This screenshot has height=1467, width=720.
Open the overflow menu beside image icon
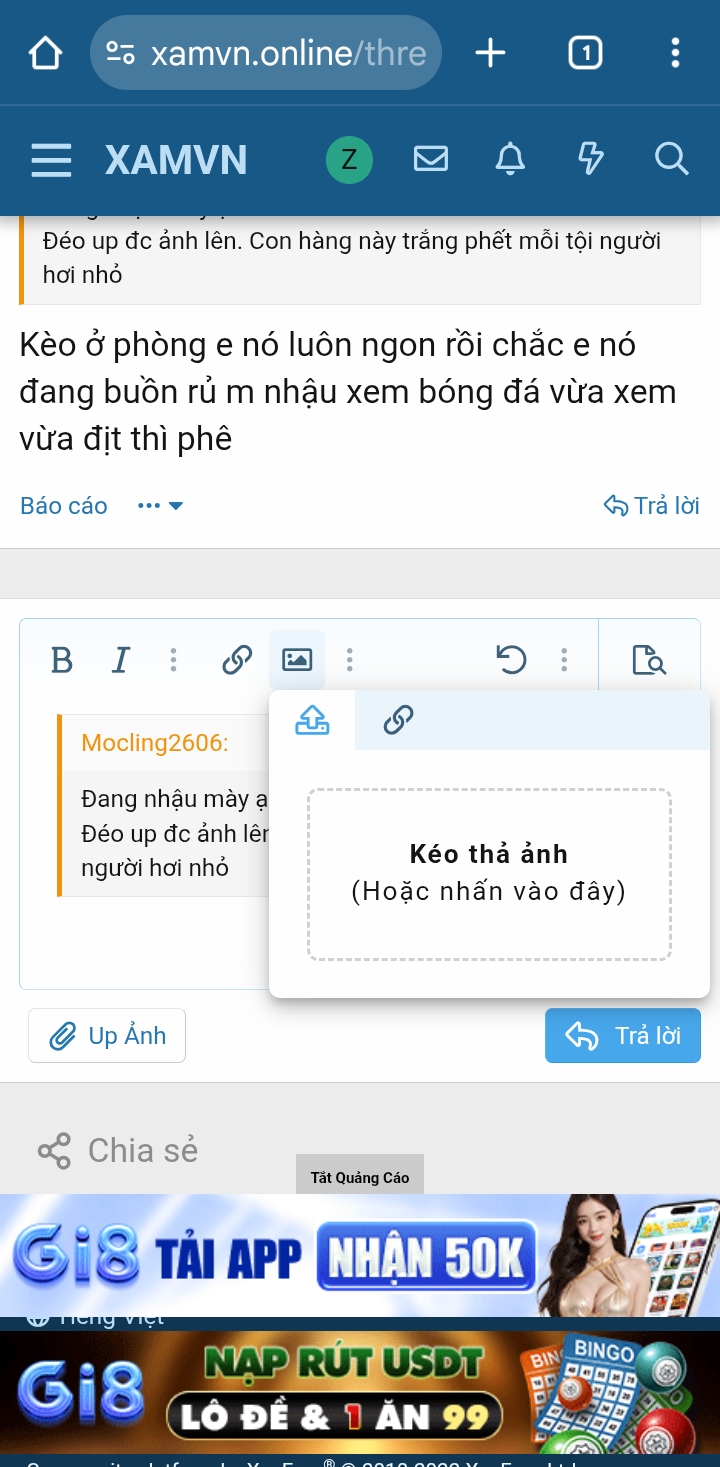[348, 659]
